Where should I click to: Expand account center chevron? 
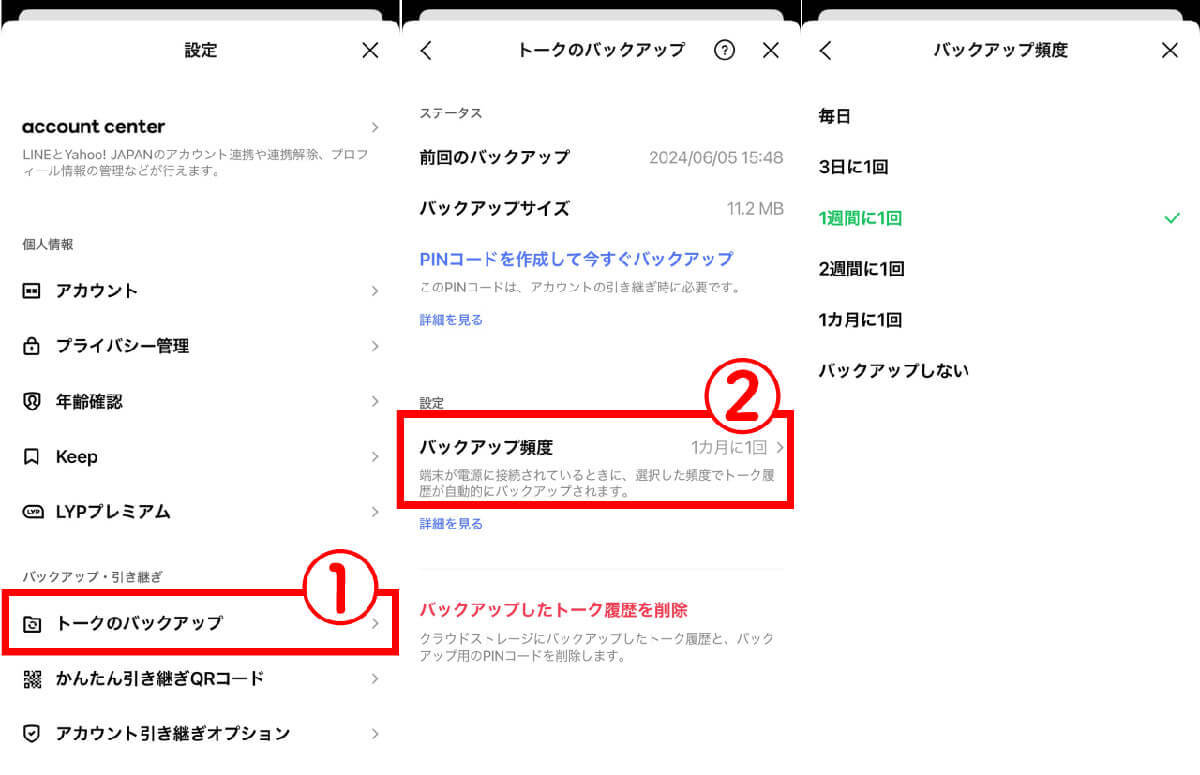point(375,127)
